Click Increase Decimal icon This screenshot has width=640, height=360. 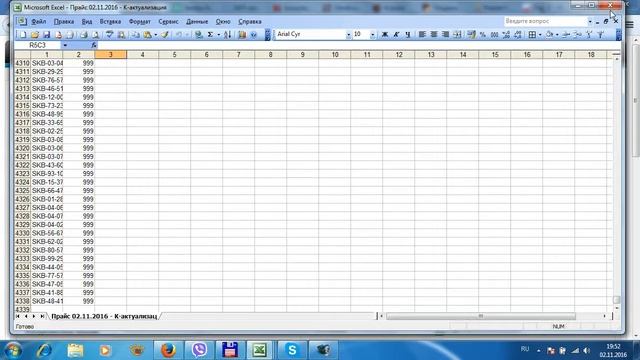click(506, 35)
